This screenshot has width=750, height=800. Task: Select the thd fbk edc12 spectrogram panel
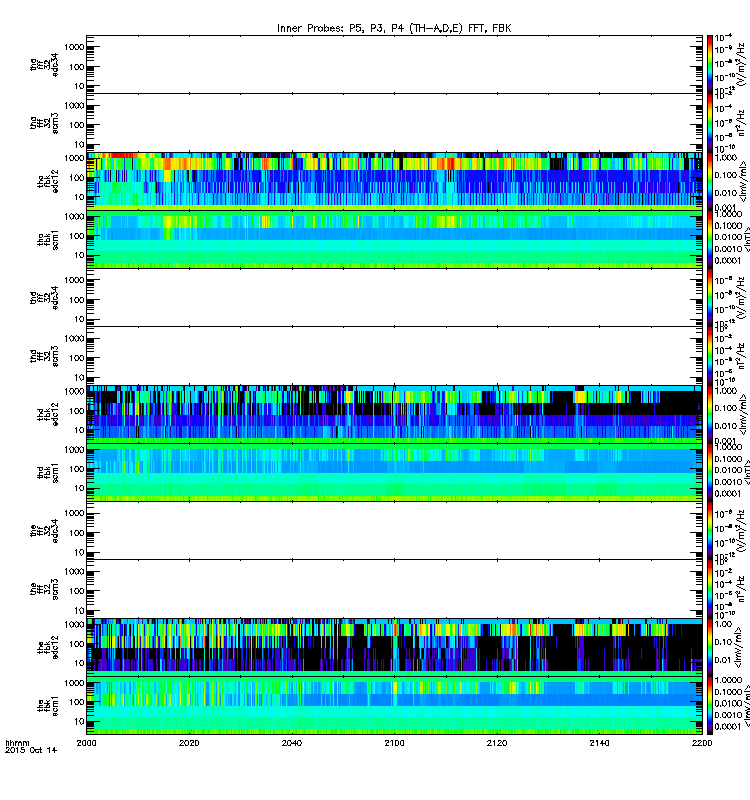coord(394,414)
